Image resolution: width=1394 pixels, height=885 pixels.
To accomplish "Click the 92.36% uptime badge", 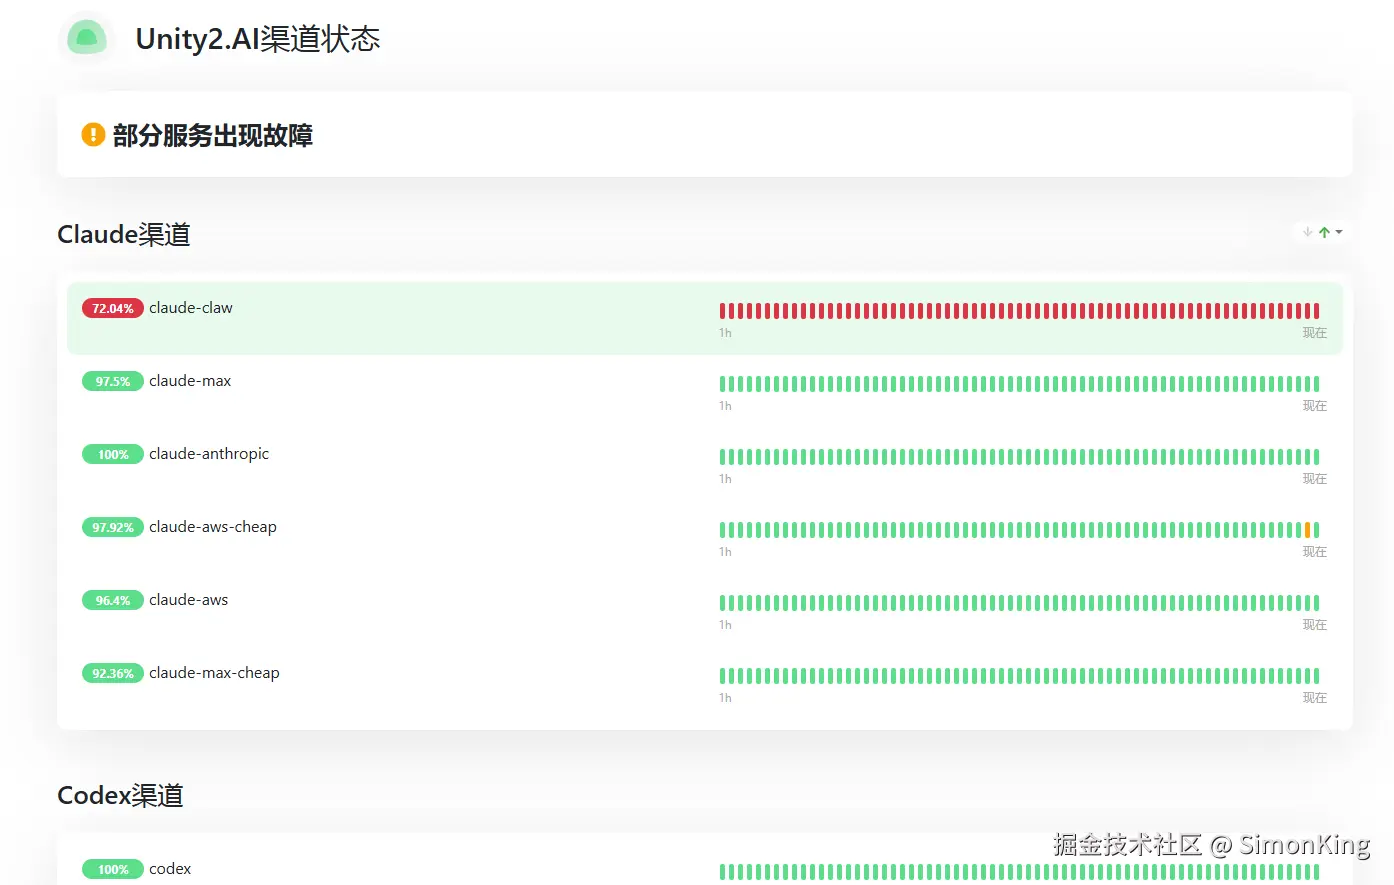I will (113, 673).
